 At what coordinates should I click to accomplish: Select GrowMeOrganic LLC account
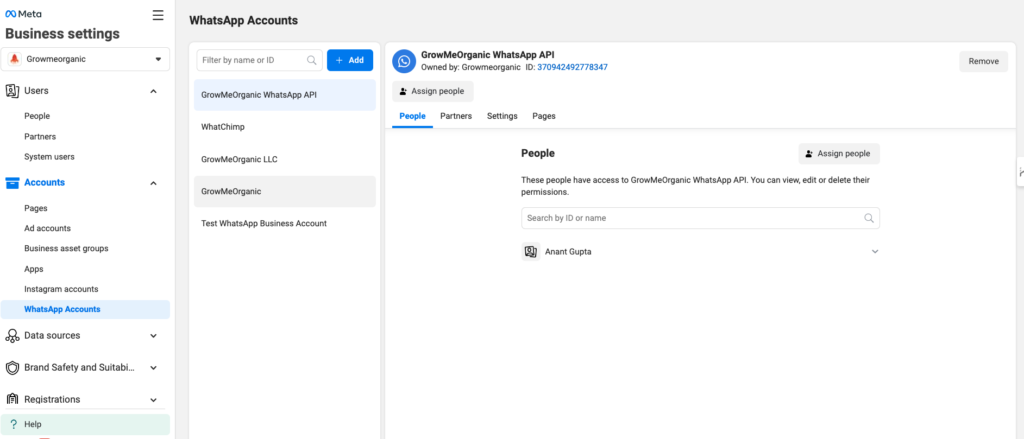[x=285, y=159]
